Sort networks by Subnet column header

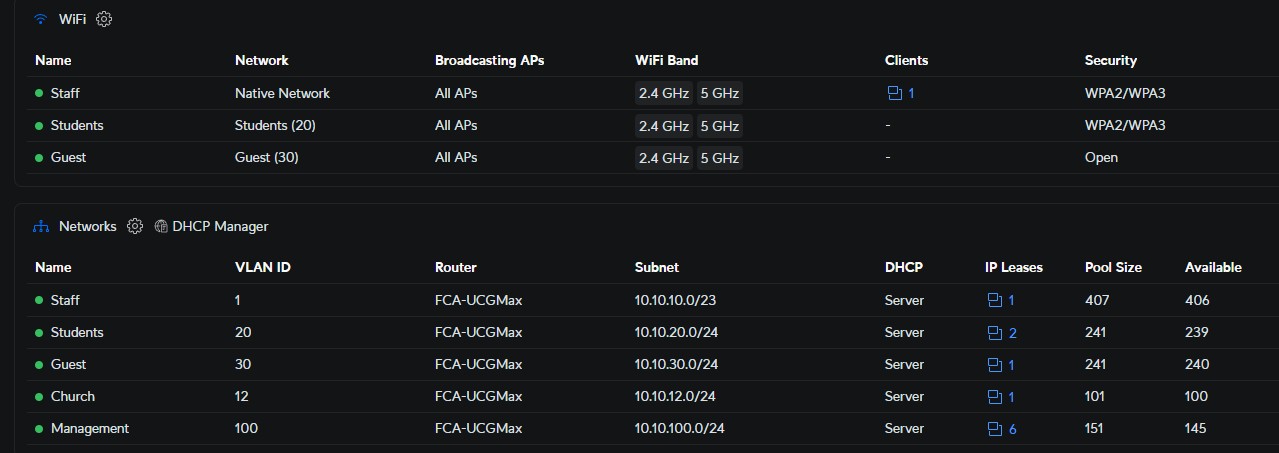(x=656, y=267)
